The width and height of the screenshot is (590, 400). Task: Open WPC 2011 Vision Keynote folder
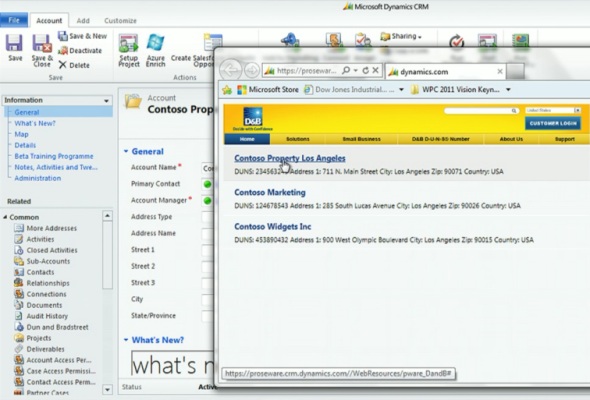tap(455, 90)
